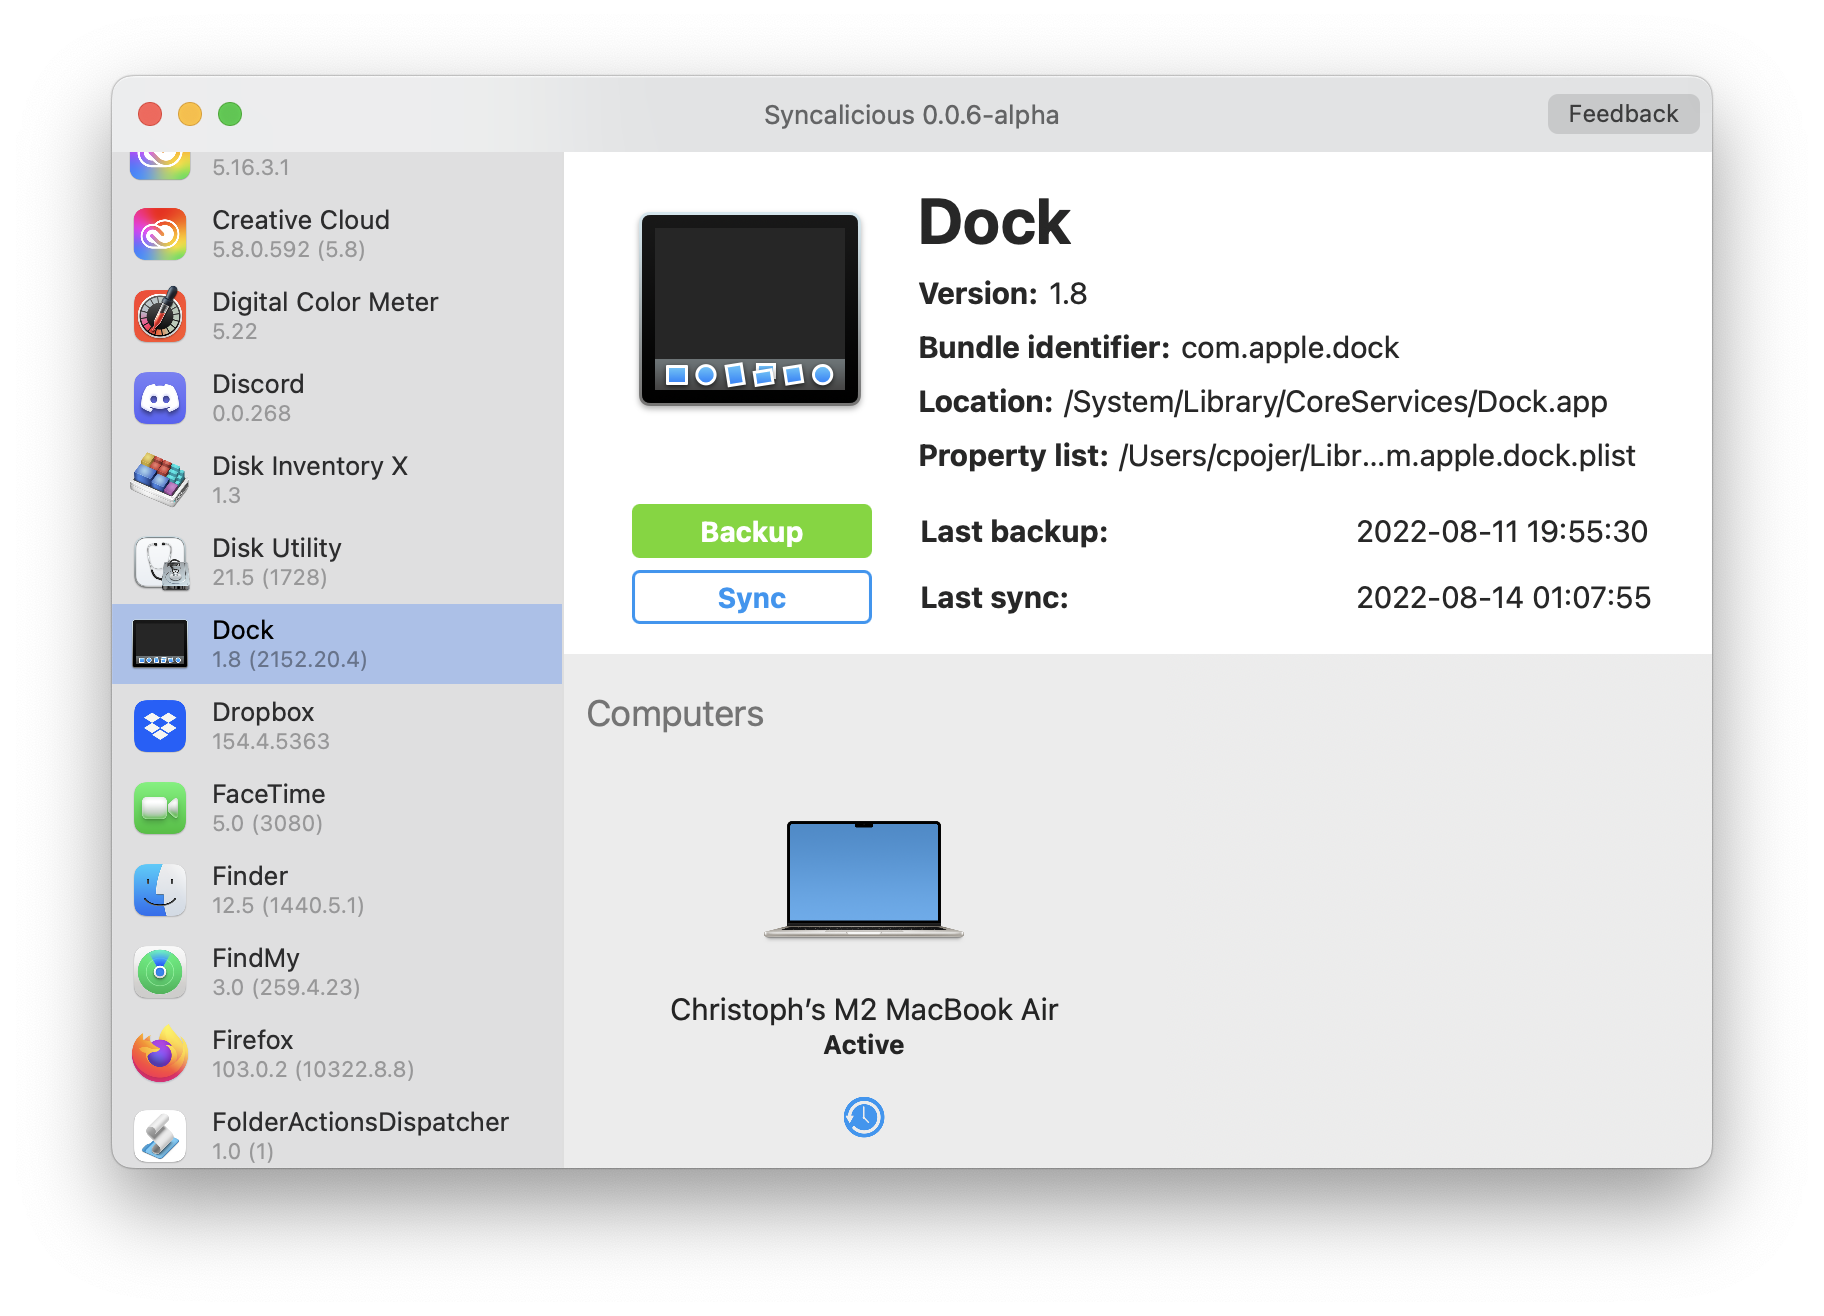Viewport: 1824px width, 1316px height.
Task: Select Dropbox in the app list
Action: (x=337, y=726)
